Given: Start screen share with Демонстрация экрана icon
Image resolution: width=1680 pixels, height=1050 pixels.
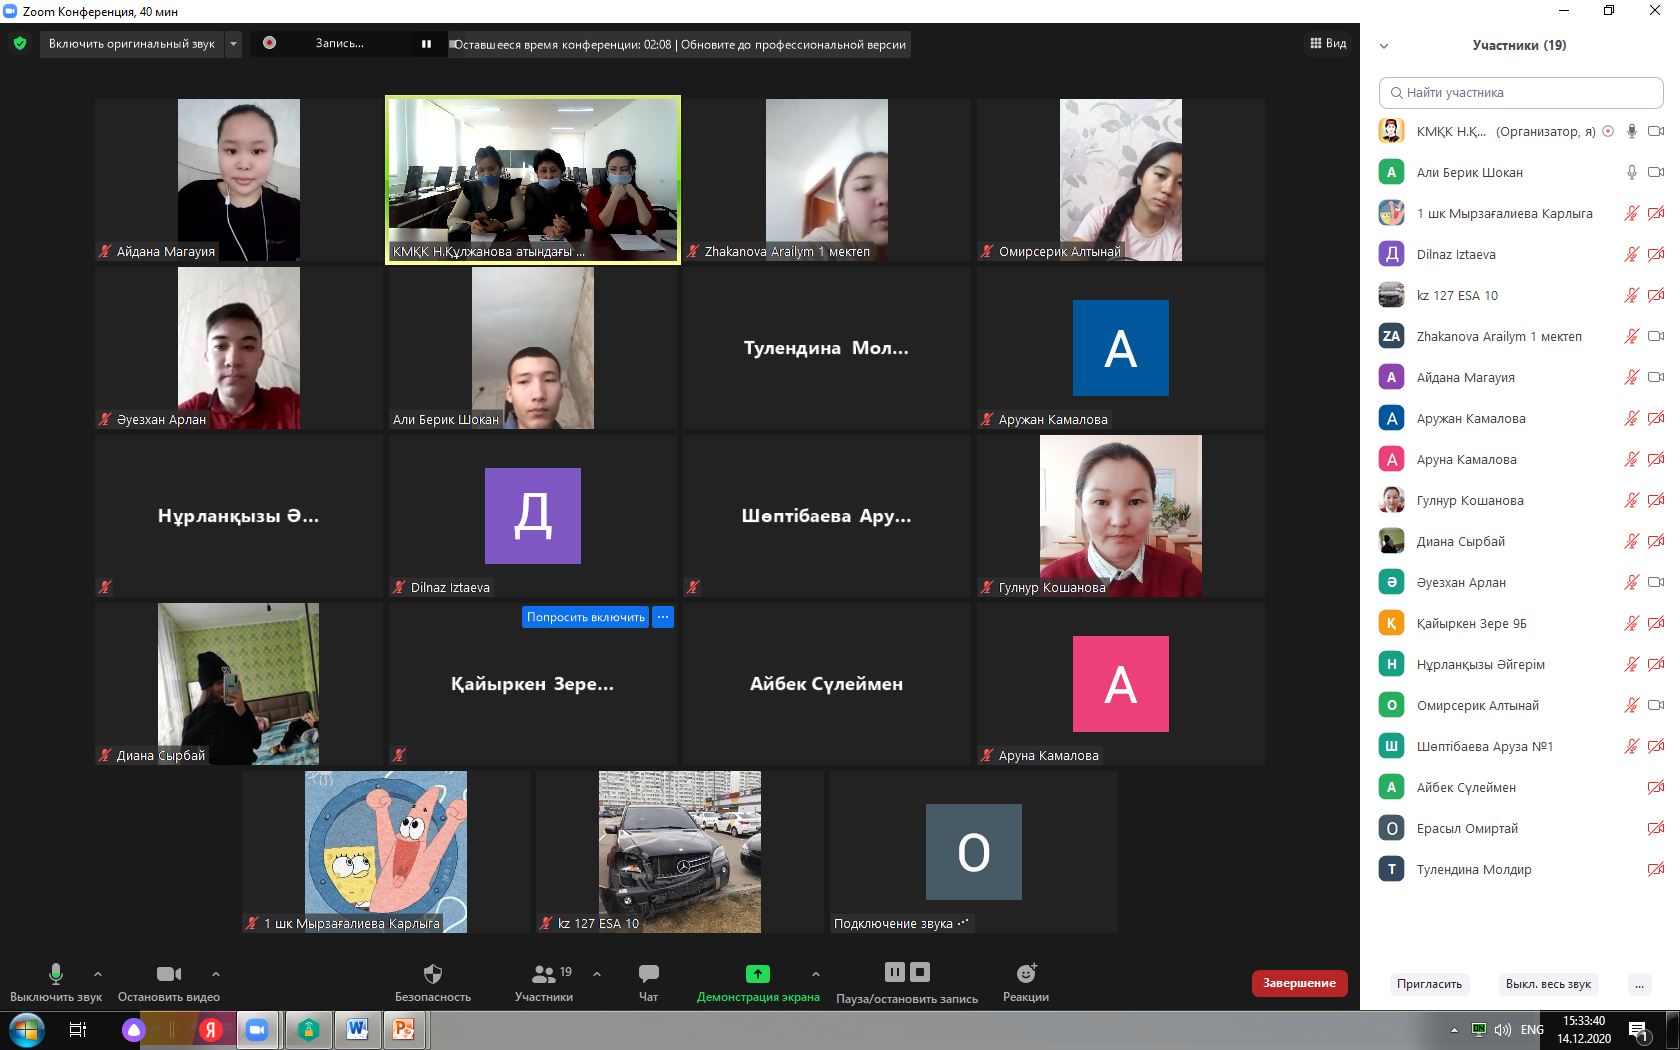Looking at the screenshot, I should point(757,974).
